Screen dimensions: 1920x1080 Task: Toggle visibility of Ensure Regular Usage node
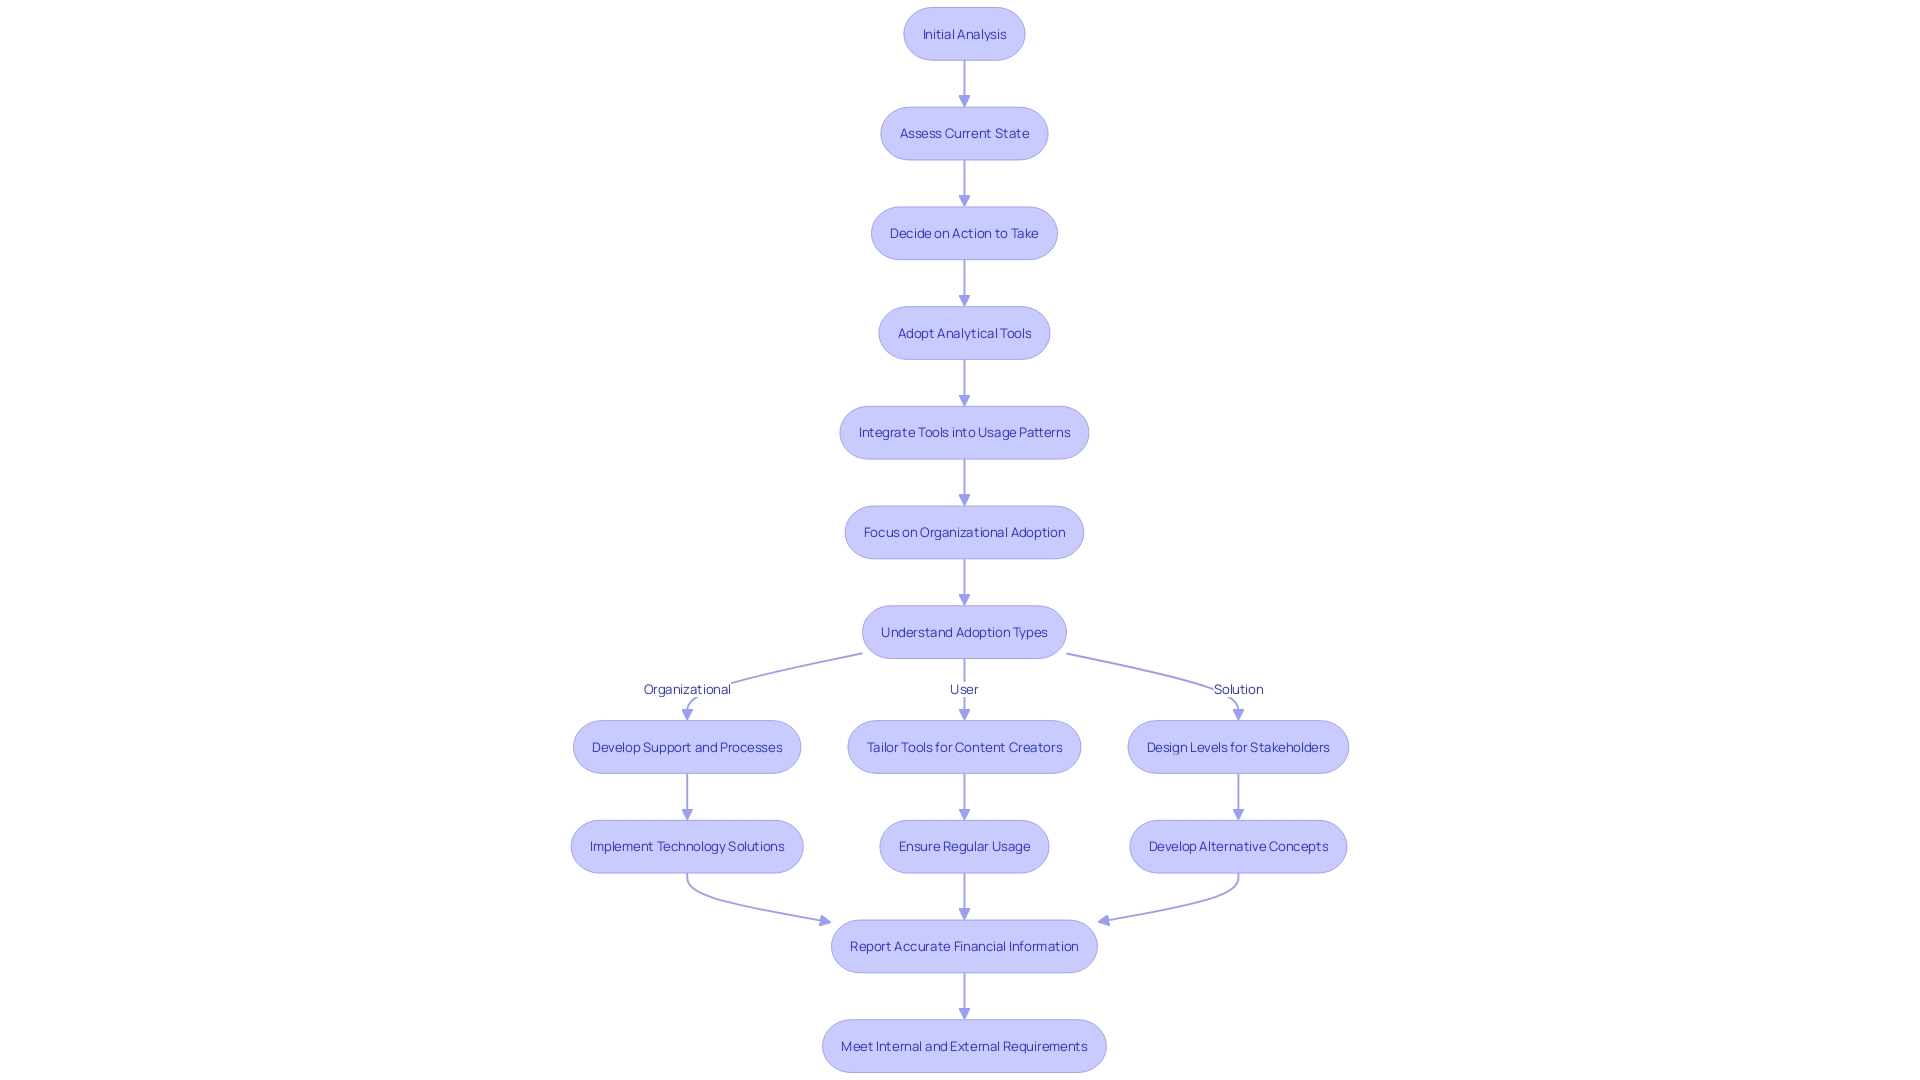tap(964, 845)
